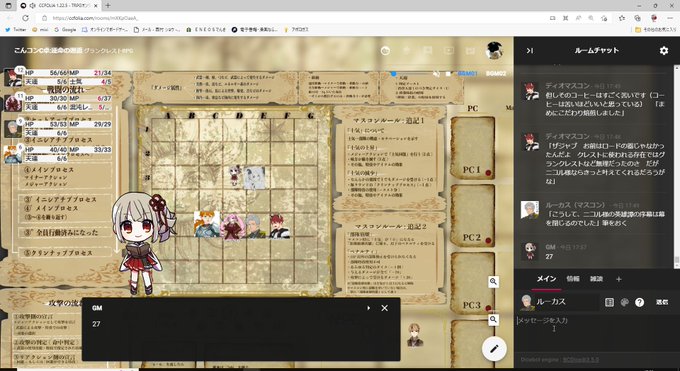Open browser tab actions menu icon
This screenshot has height=371, width=680.
coord(8,5)
